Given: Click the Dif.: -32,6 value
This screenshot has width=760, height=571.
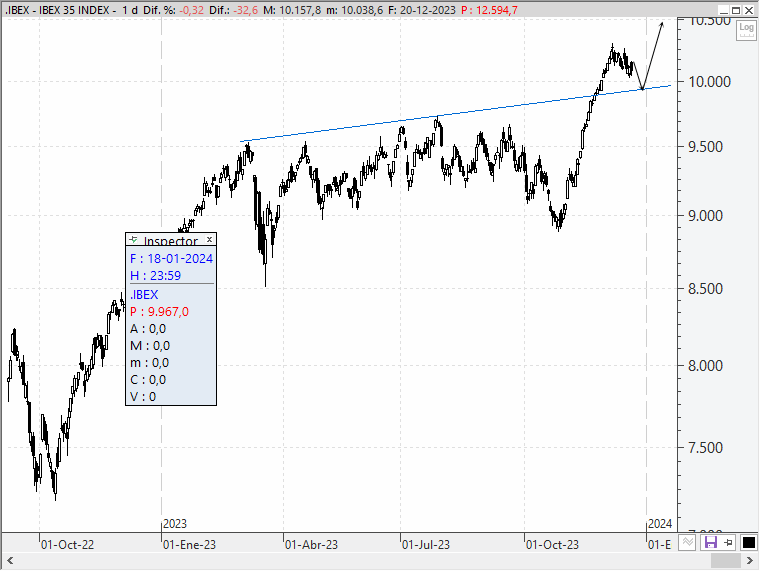Looking at the screenshot, I should (234, 10).
